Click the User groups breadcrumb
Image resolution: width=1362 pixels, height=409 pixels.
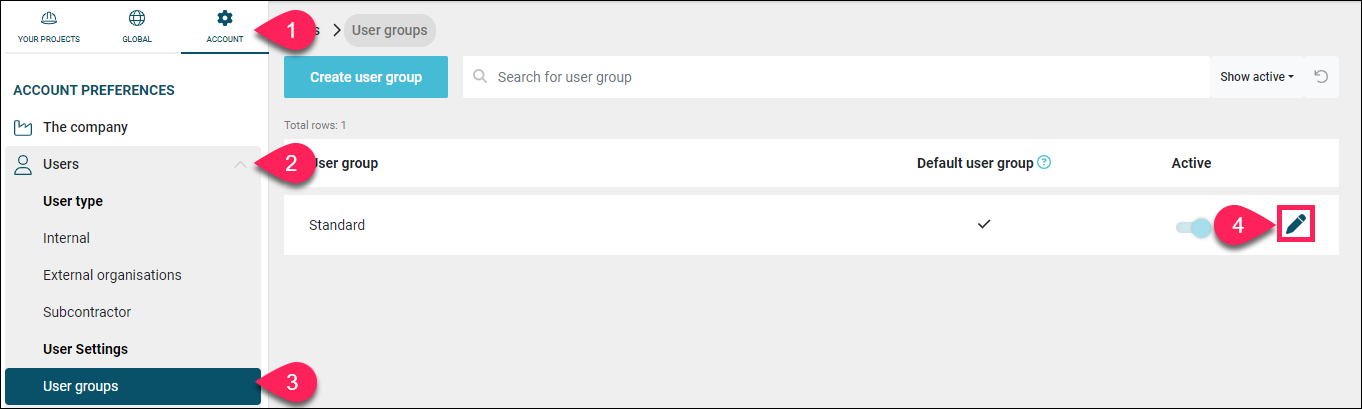click(x=390, y=30)
